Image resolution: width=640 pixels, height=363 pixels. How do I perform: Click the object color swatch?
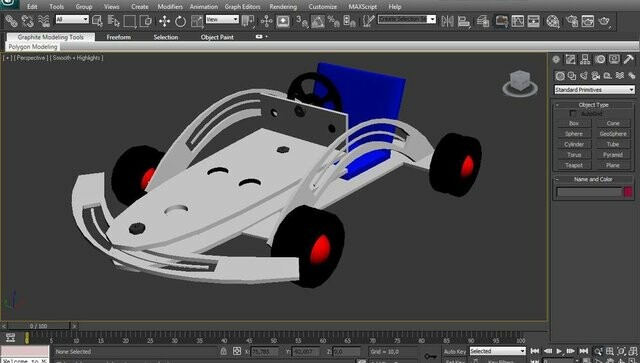coord(628,192)
